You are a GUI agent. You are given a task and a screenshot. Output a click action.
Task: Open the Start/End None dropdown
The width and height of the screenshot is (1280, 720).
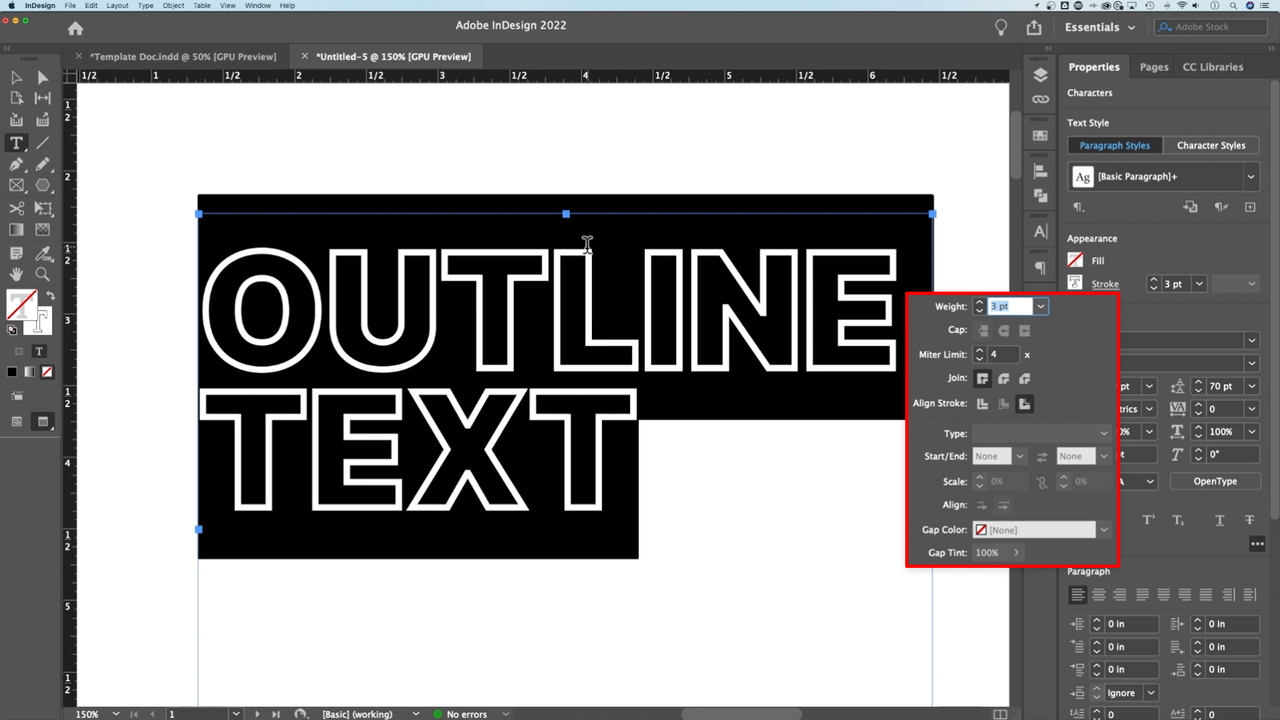tap(998, 455)
